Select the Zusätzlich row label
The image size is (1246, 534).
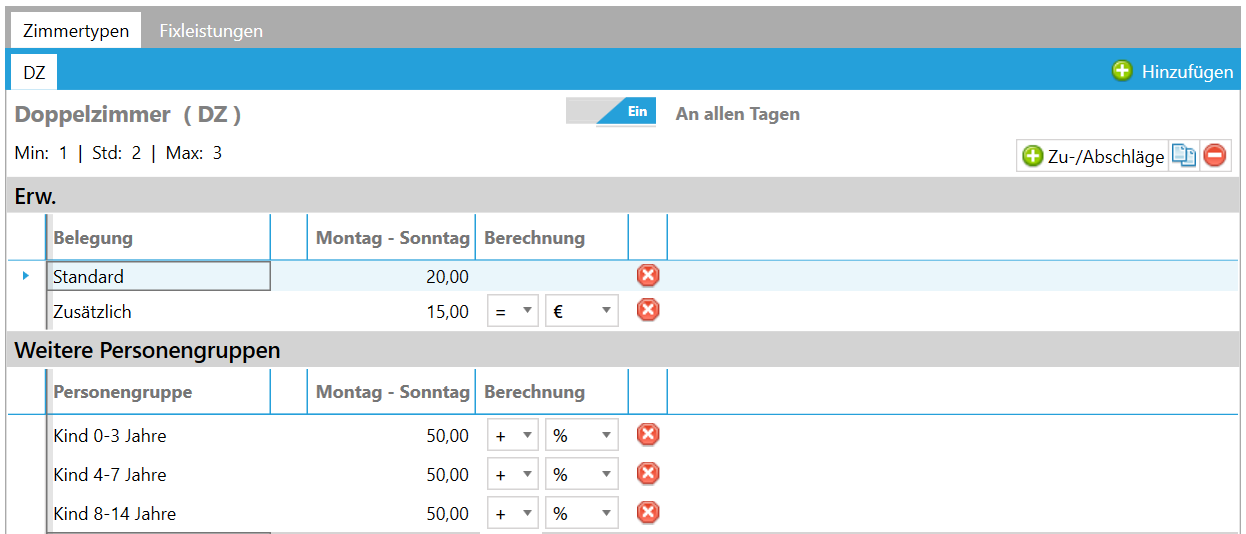click(x=92, y=311)
